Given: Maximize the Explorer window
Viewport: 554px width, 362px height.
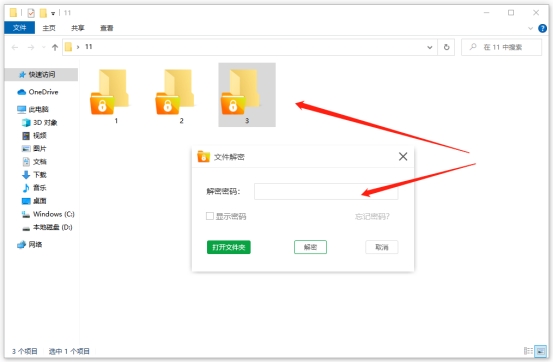Looking at the screenshot, I should 511,13.
